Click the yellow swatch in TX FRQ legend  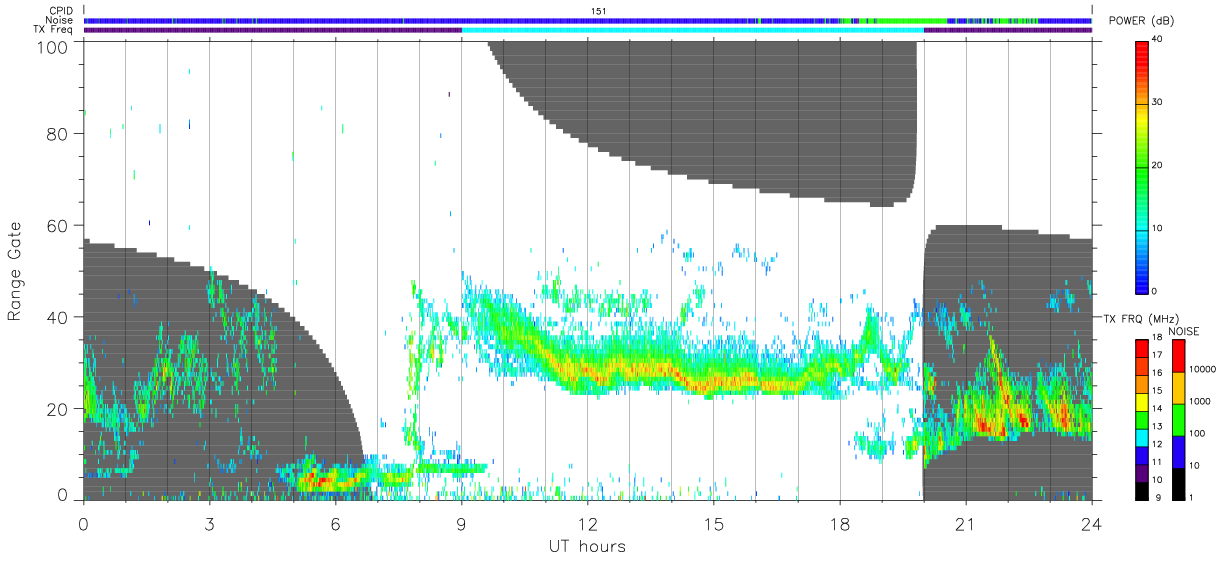click(x=1141, y=401)
